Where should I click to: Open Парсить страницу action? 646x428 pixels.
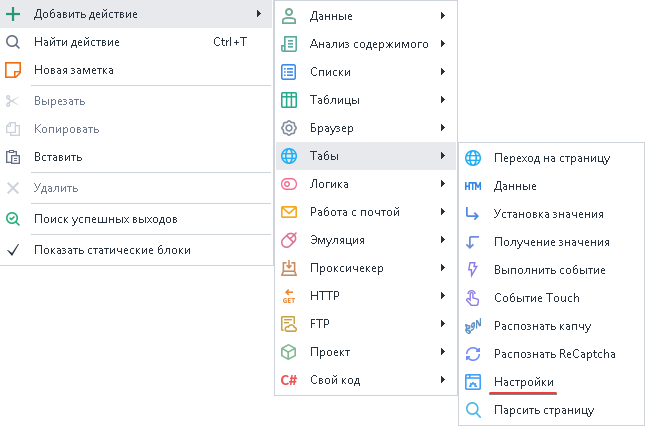pyautogui.click(x=544, y=410)
